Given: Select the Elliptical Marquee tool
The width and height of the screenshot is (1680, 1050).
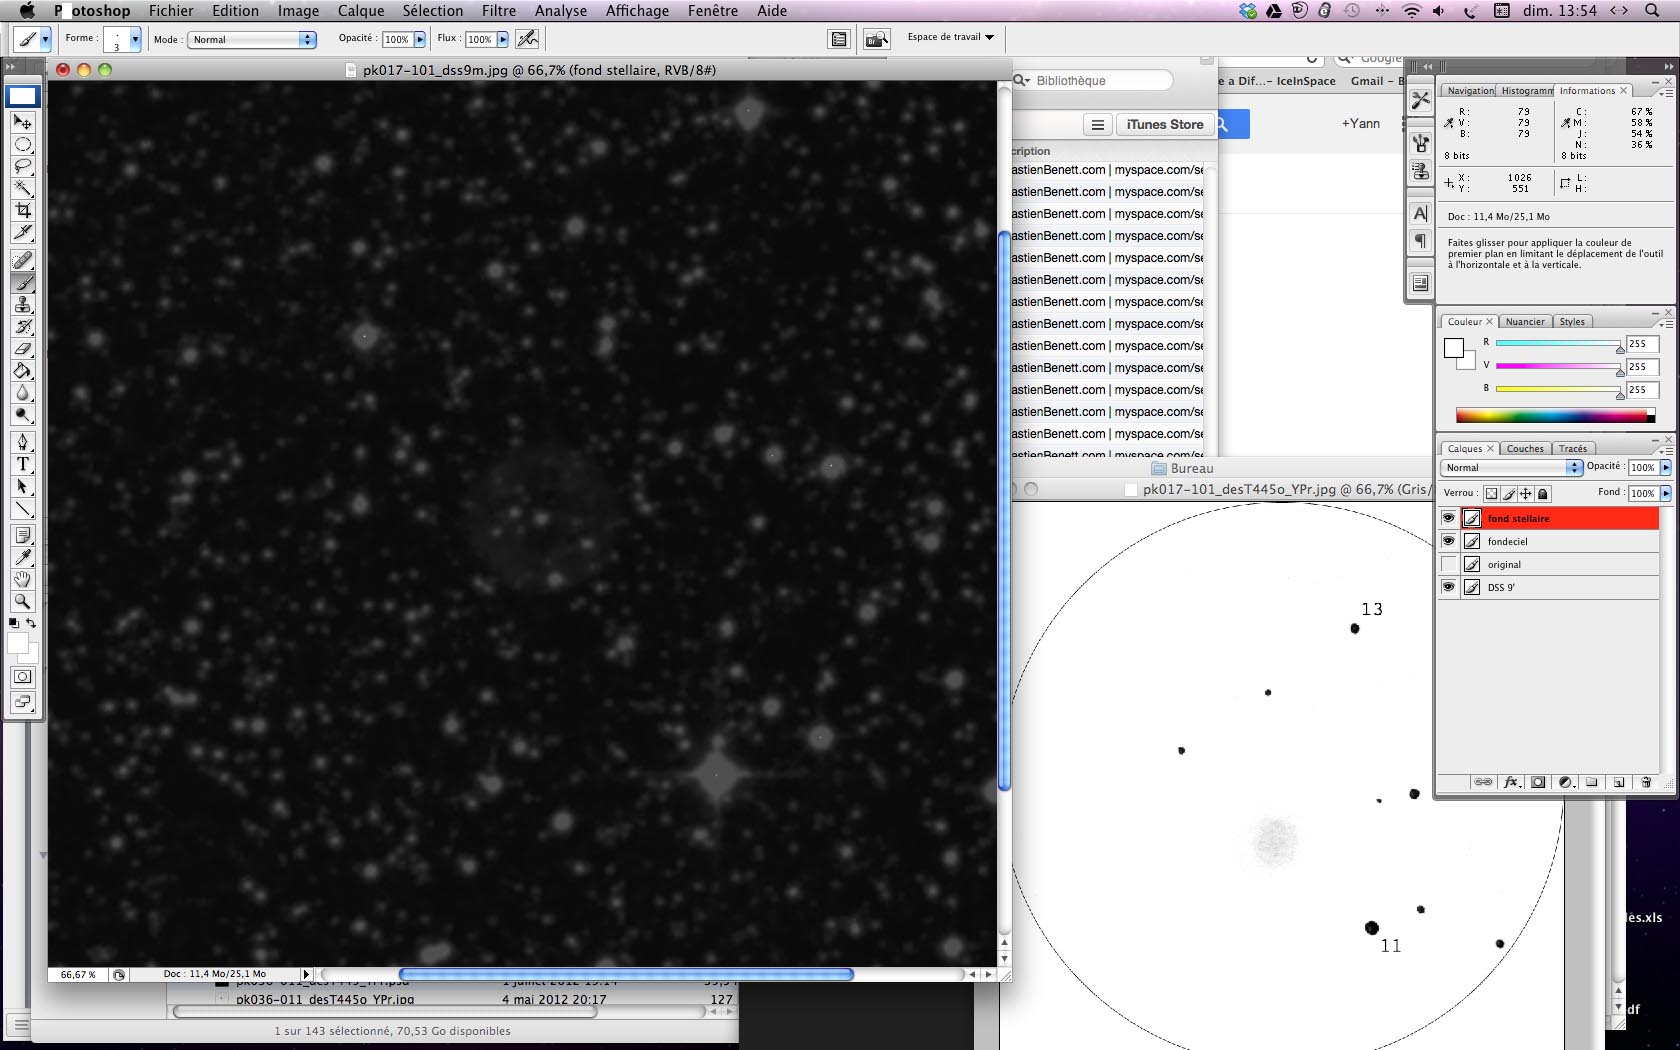Looking at the screenshot, I should [x=22, y=144].
